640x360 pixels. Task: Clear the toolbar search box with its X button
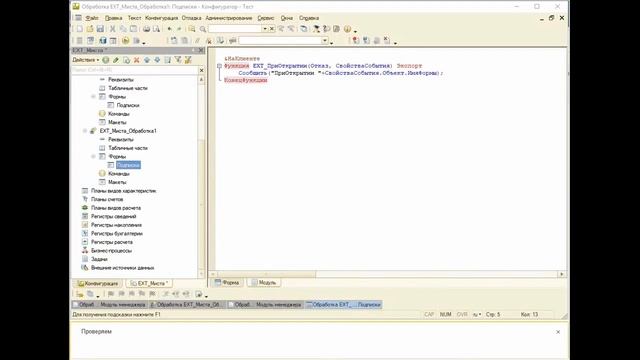pos(272,29)
